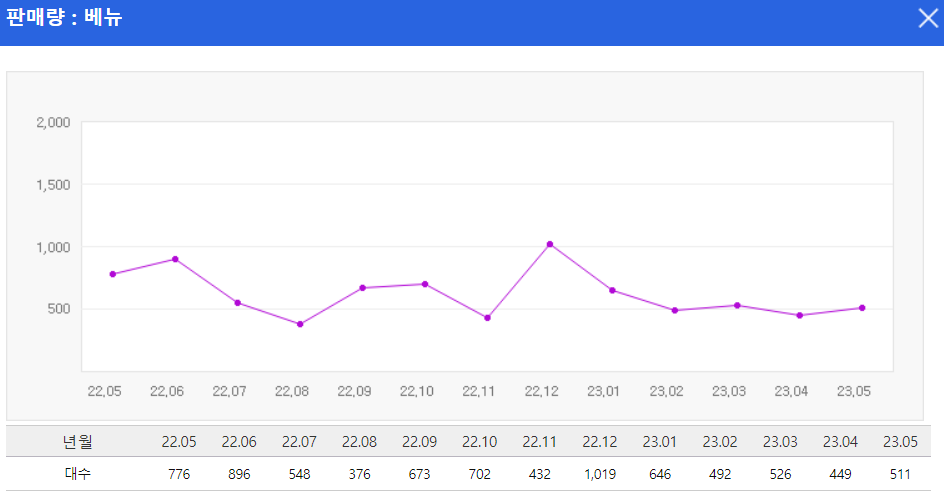The width and height of the screenshot is (944, 493).
Task: Click the 23,05 x-axis label
Action: (854, 391)
